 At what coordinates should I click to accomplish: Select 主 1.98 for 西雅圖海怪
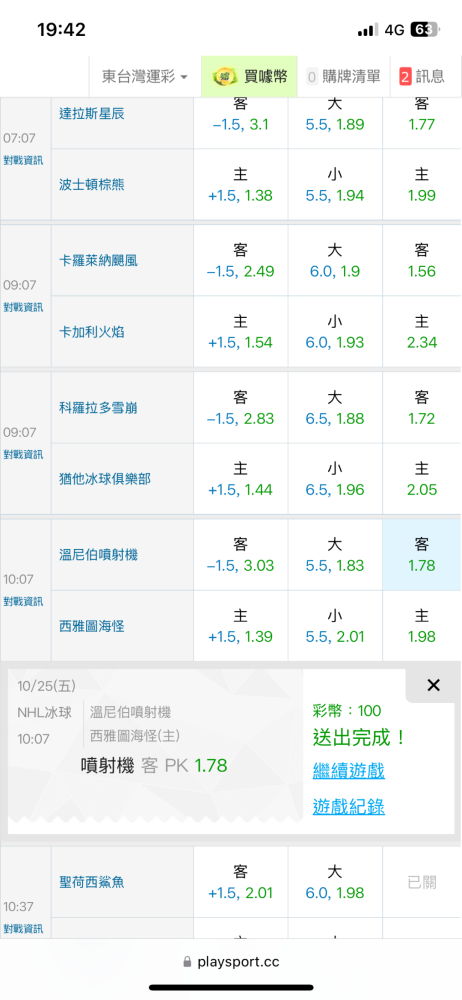[x=421, y=626]
